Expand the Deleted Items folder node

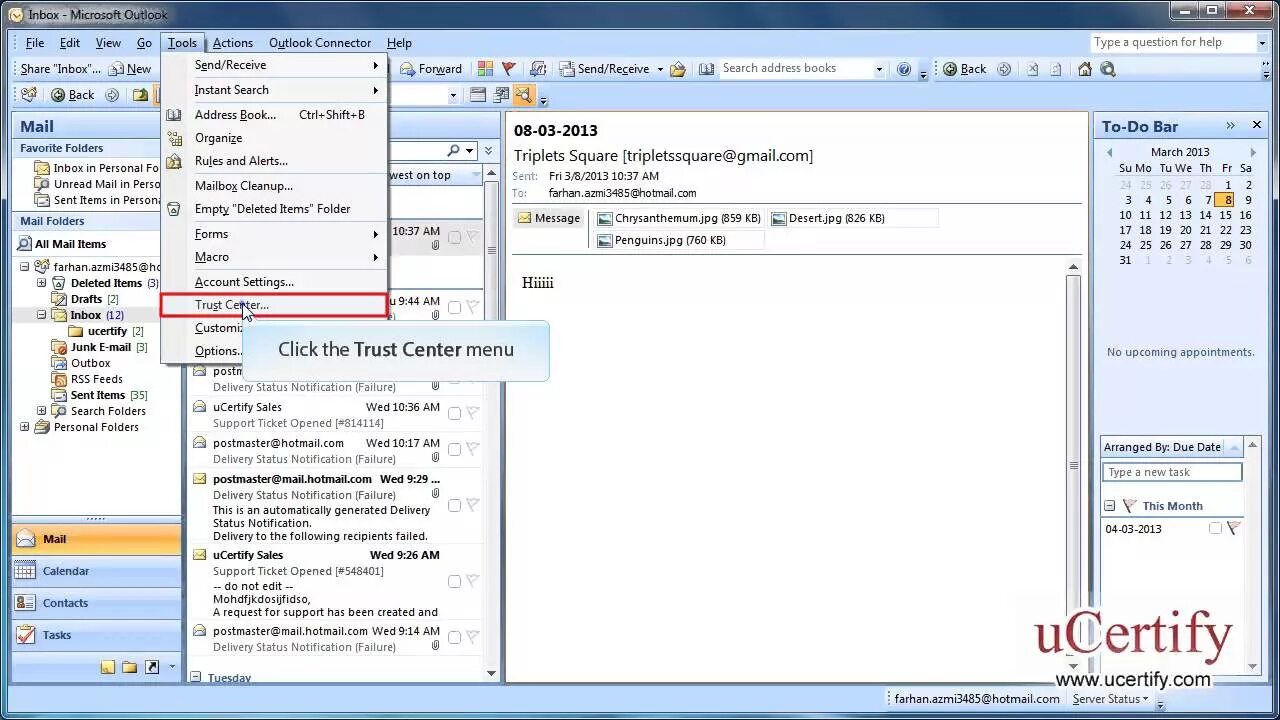tap(42, 283)
